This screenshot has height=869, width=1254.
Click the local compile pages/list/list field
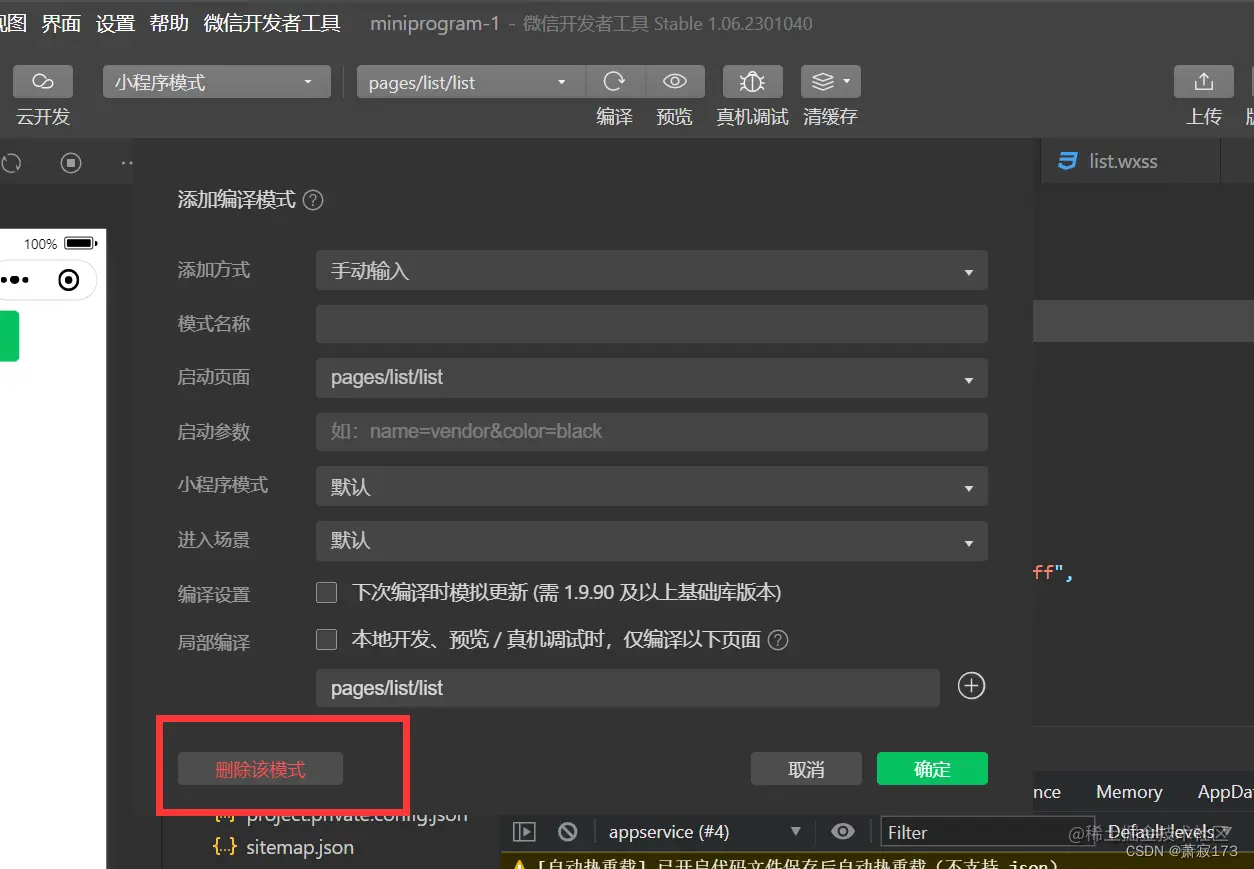(x=628, y=688)
